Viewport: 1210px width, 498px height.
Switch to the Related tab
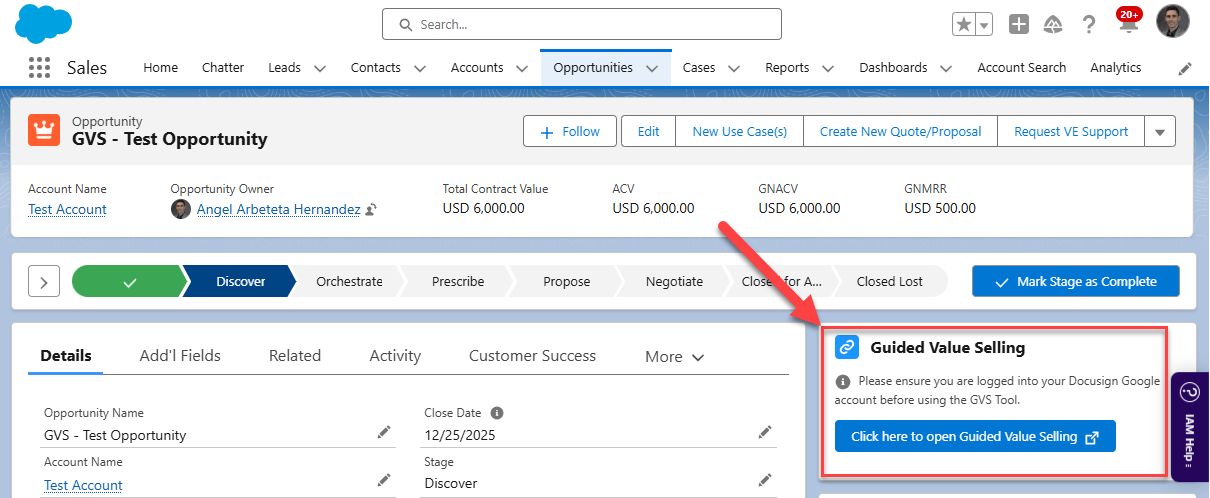tap(295, 356)
